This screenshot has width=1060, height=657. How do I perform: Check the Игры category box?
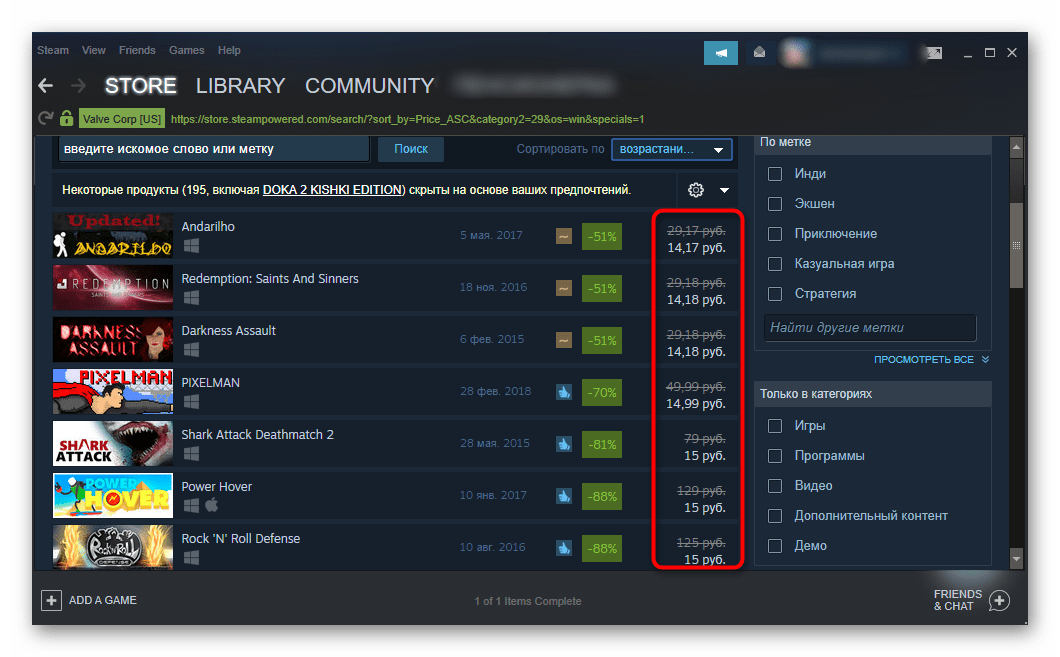pyautogui.click(x=775, y=426)
